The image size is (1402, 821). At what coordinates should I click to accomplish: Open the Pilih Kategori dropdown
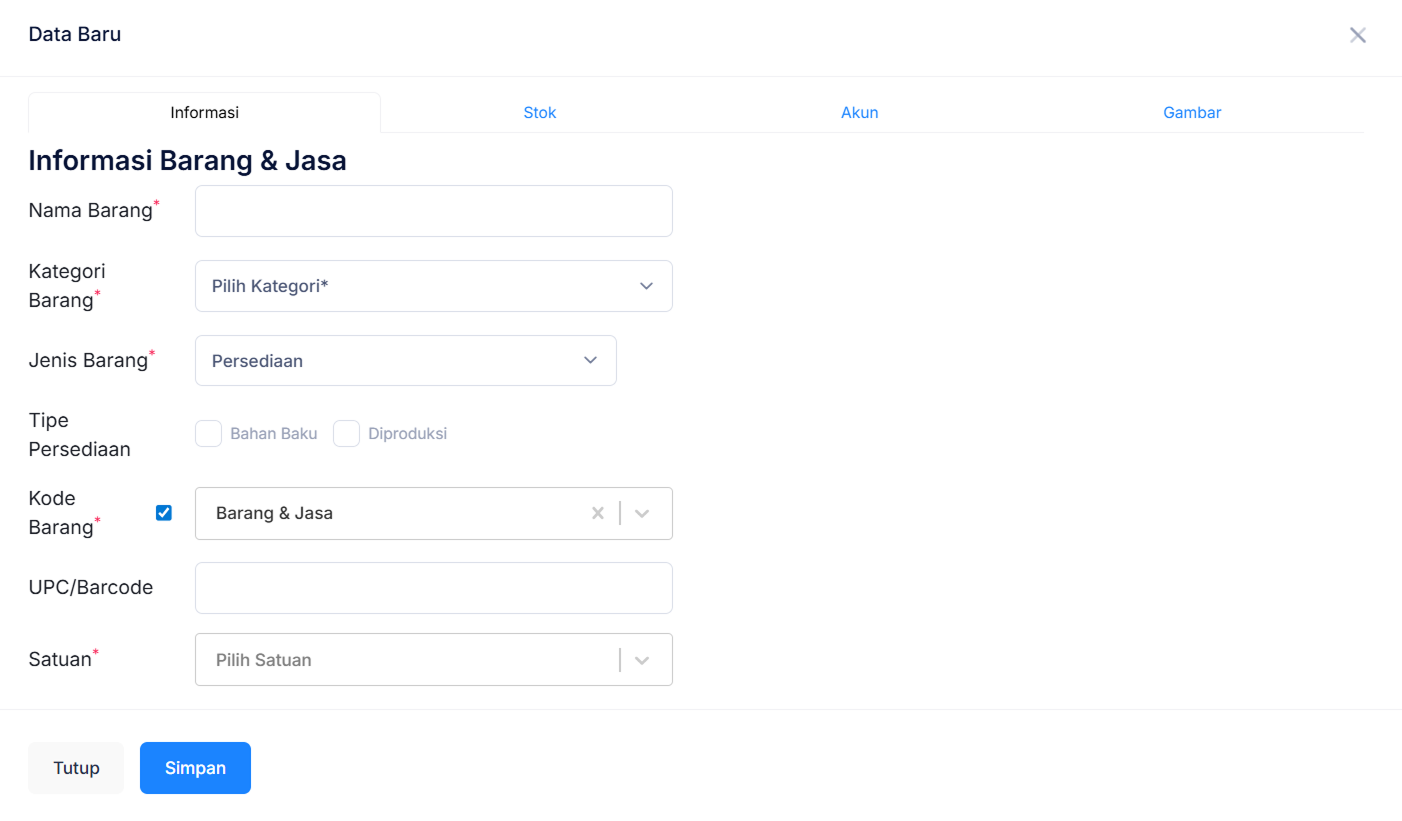point(420,286)
